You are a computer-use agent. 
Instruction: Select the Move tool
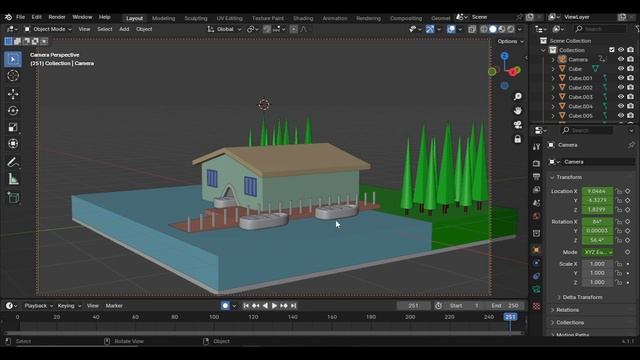13,94
